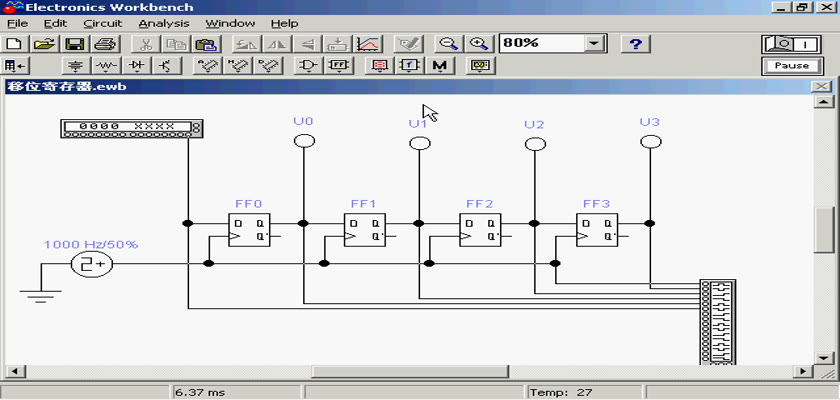Click the 1000 Hz clock source
840x400 pixels.
pyautogui.click(x=91, y=264)
